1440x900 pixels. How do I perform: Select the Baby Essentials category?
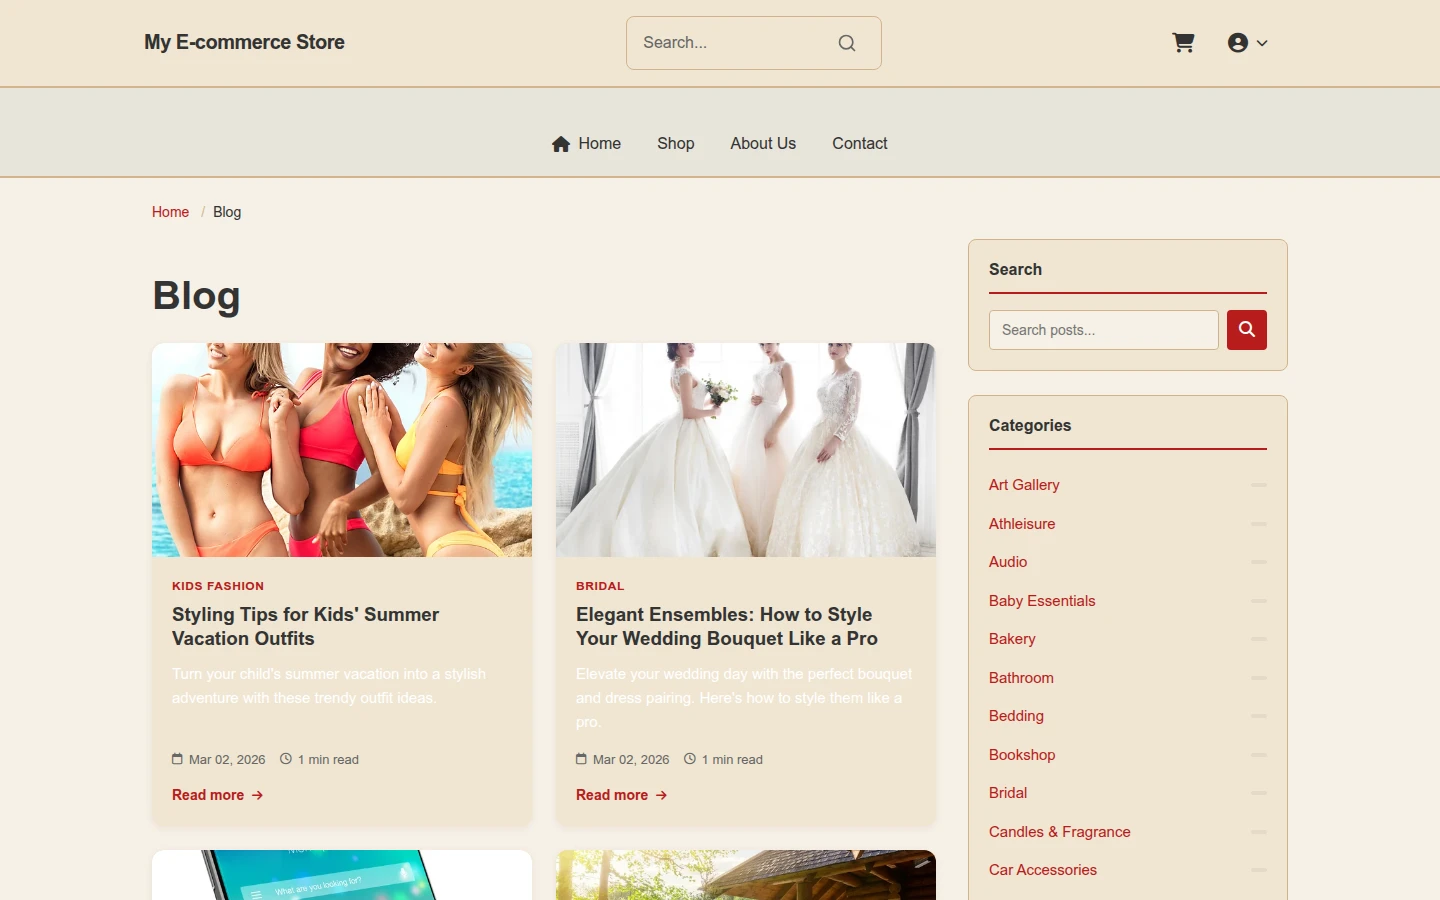tap(1042, 601)
